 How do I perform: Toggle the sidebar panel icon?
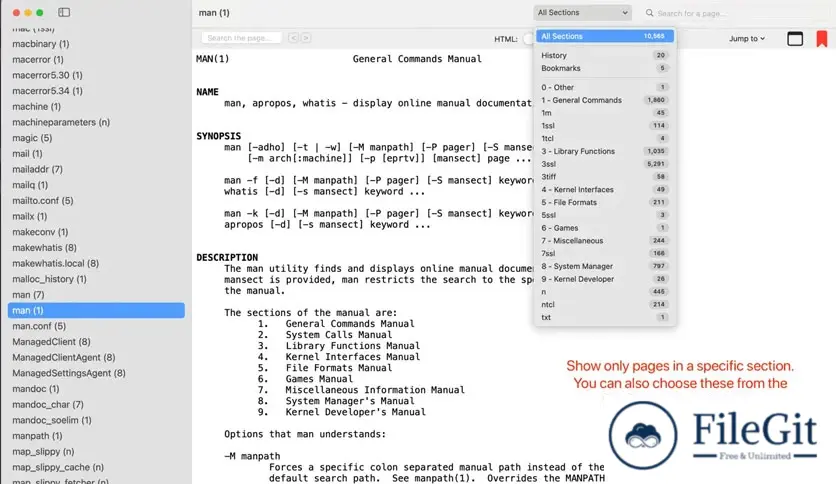click(x=64, y=12)
